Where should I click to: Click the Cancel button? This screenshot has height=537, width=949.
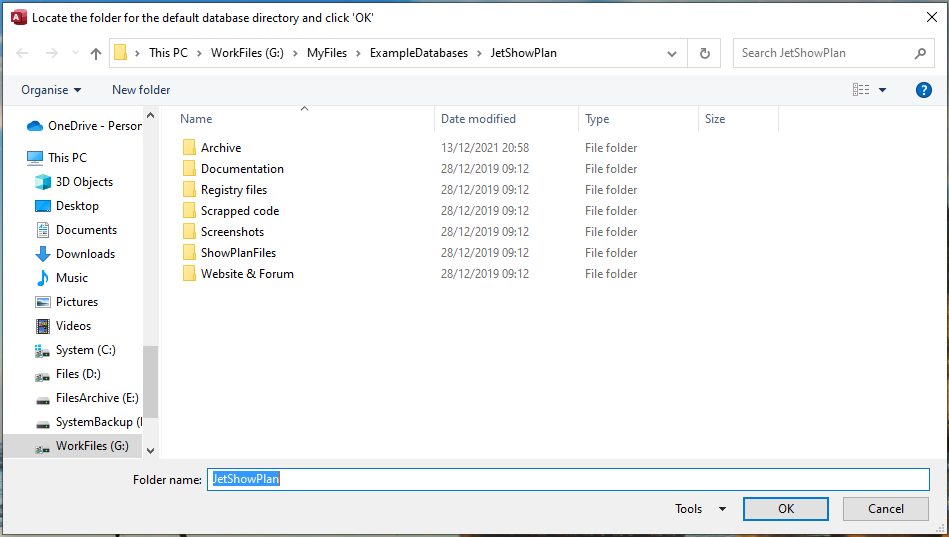point(885,509)
